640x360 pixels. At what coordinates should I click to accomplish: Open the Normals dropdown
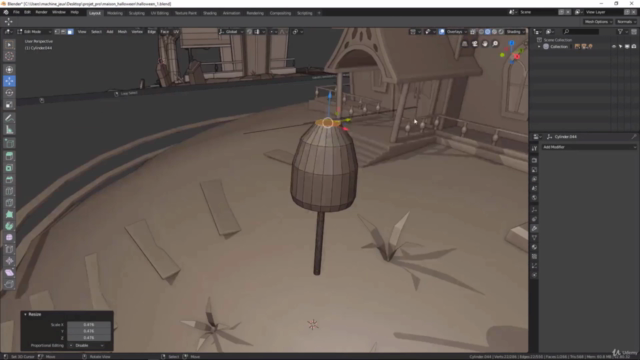pyautogui.click(x=626, y=22)
